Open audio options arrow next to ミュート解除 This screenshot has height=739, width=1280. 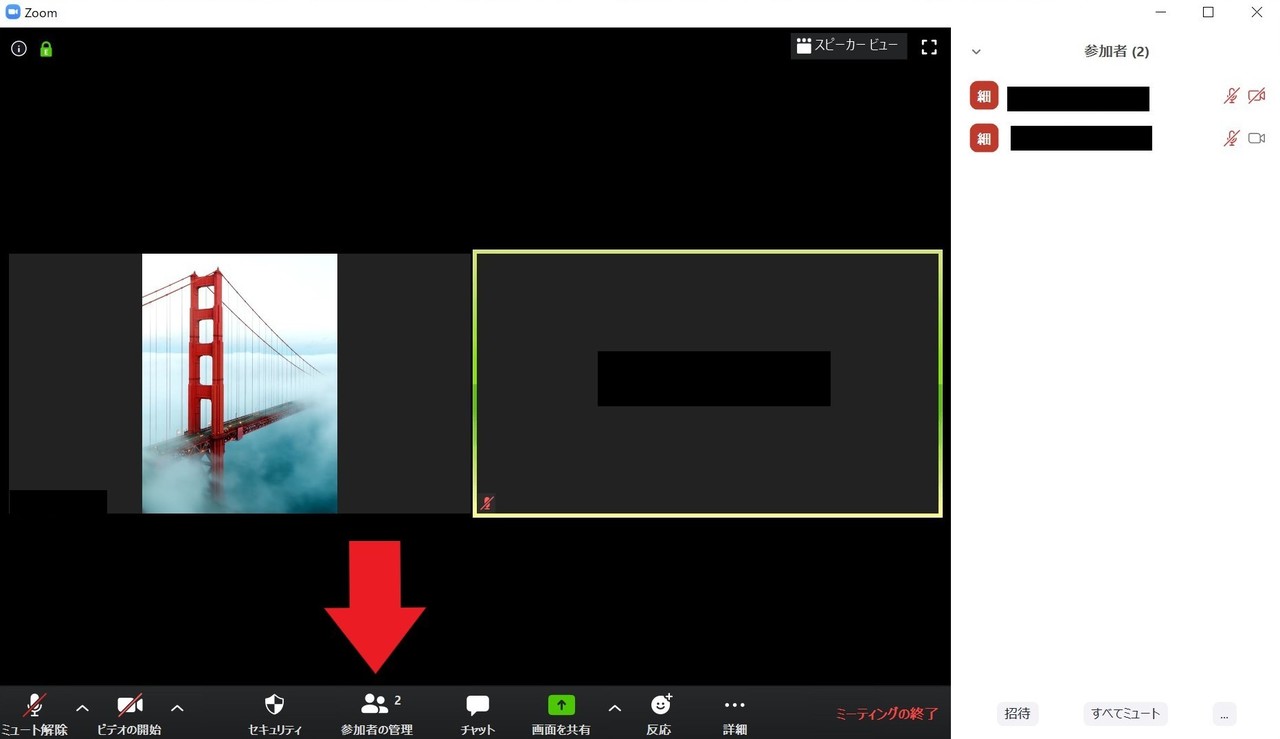(82, 708)
